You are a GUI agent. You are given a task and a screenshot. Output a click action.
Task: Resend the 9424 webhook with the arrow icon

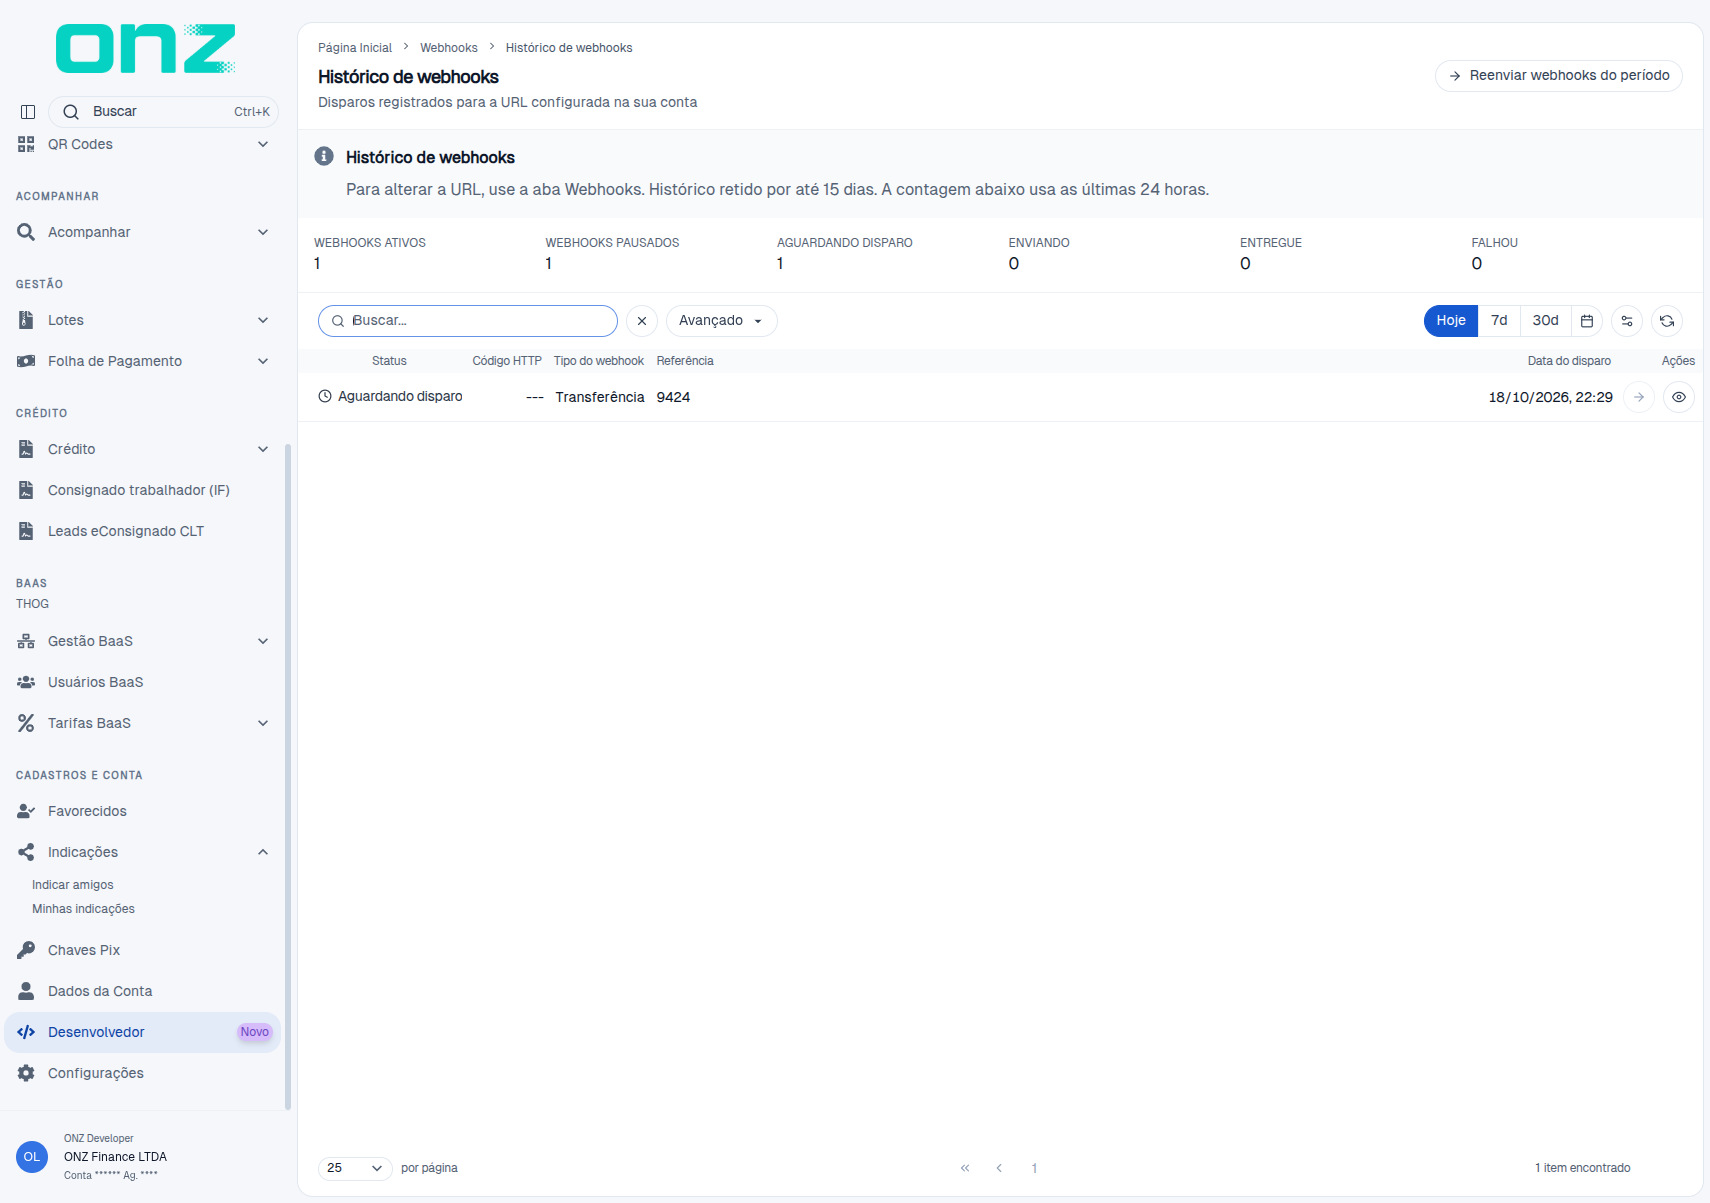[x=1639, y=397]
